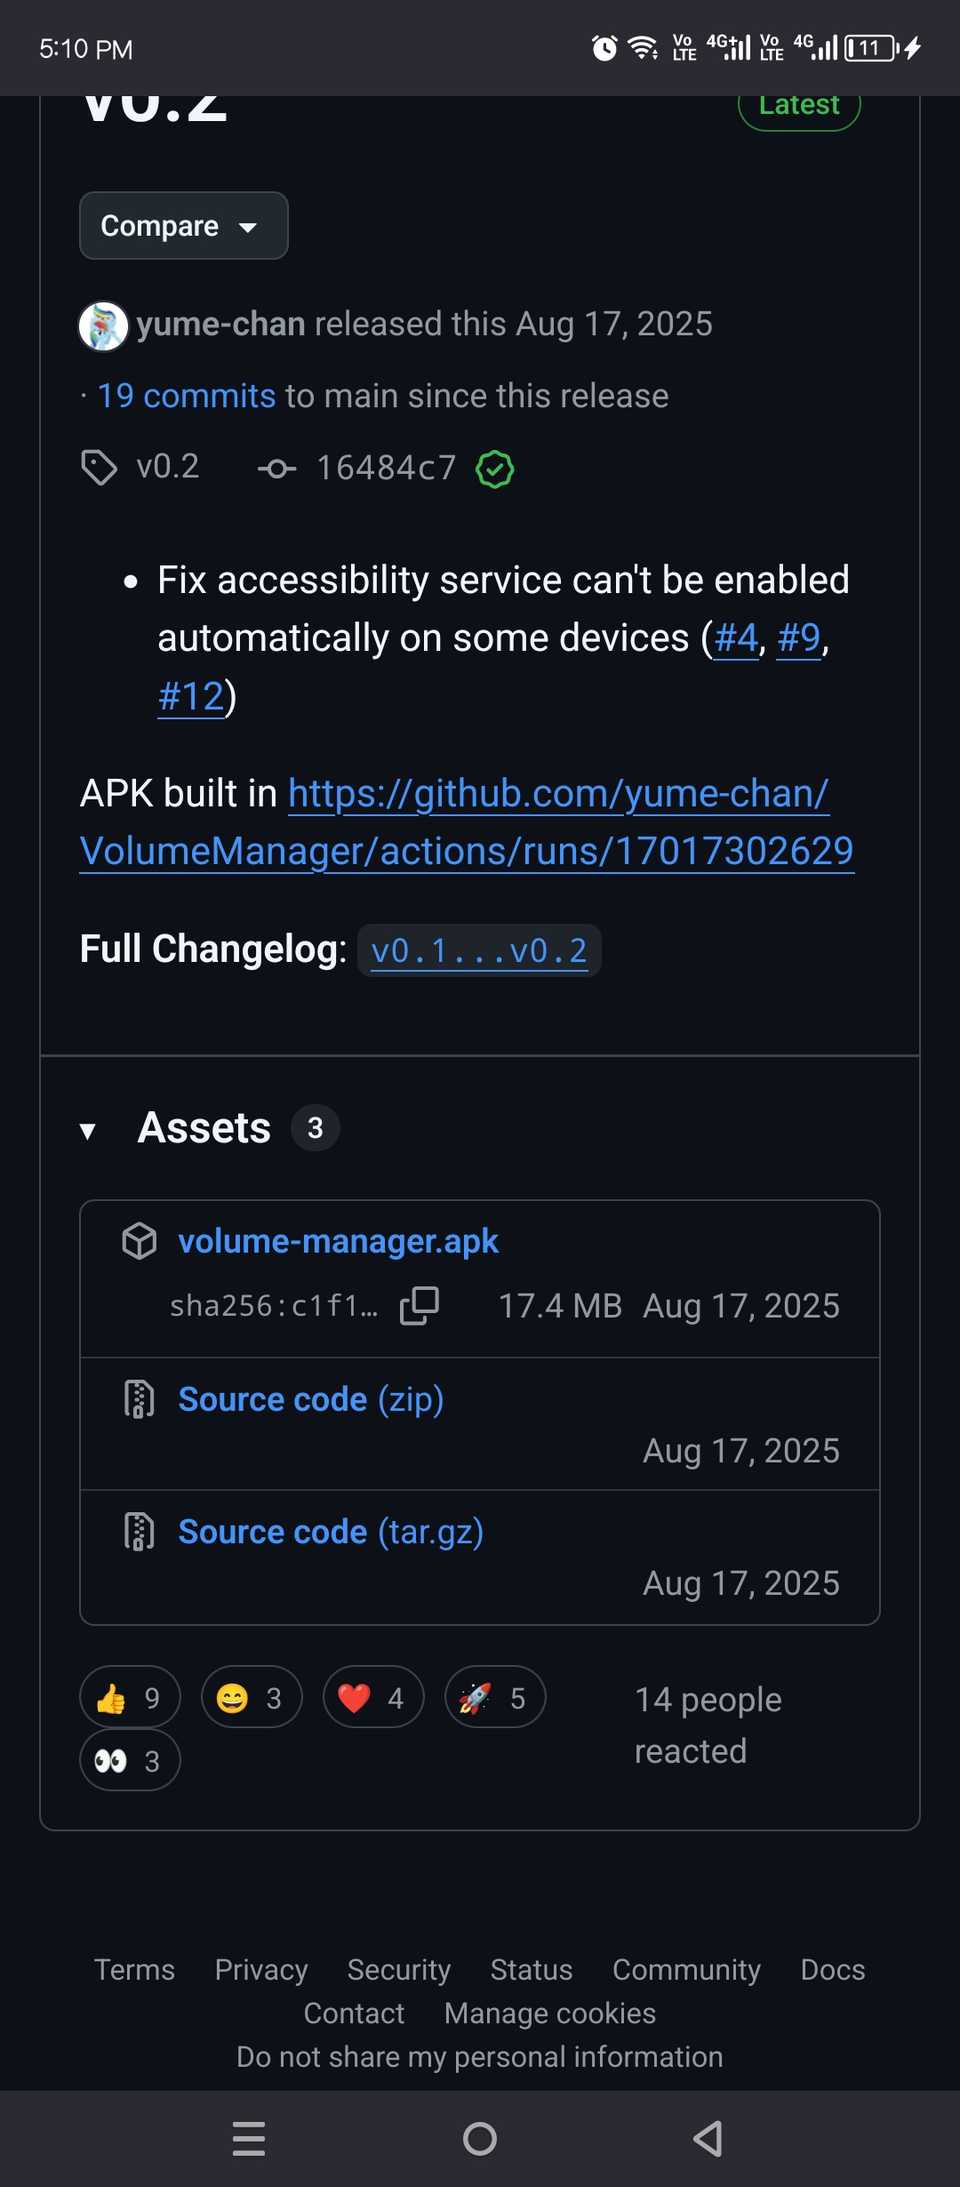Collapse the Assets section triangle
Image resolution: width=960 pixels, height=2187 pixels.
pyautogui.click(x=88, y=1130)
